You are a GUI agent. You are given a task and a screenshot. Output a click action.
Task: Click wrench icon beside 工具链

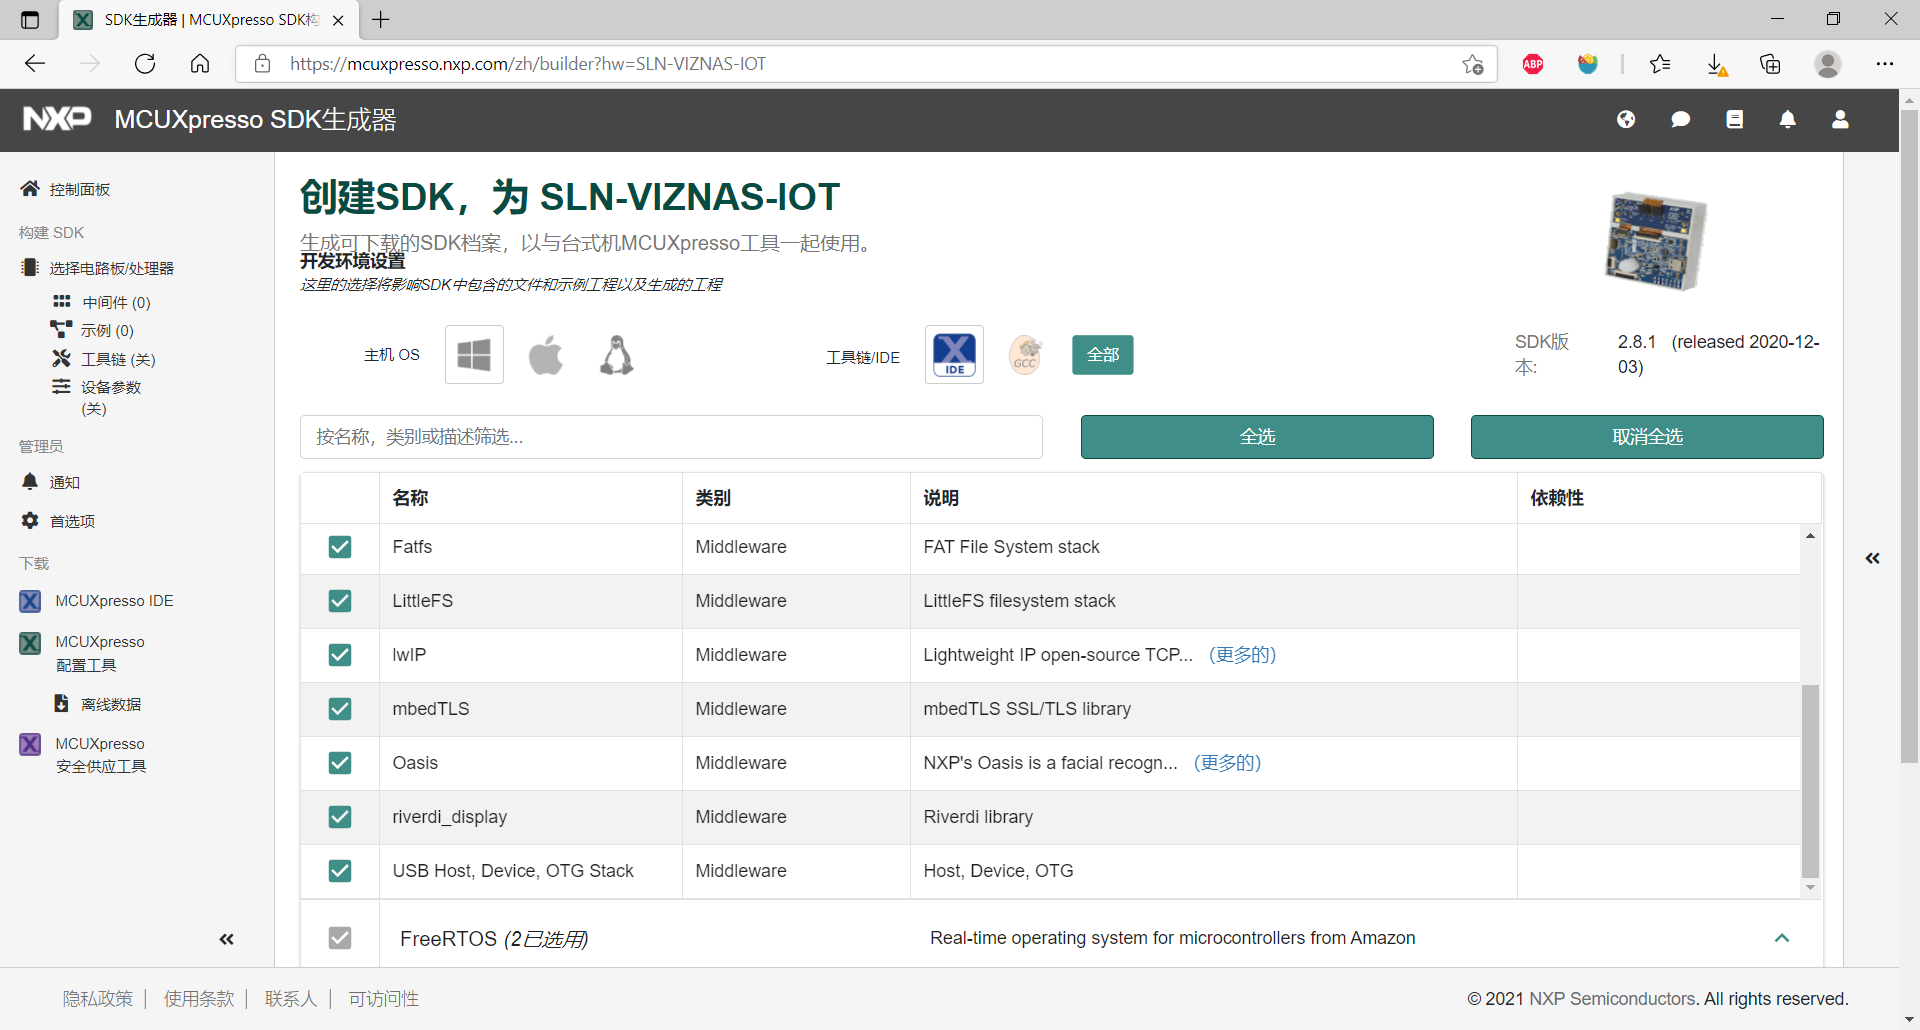tap(62, 358)
